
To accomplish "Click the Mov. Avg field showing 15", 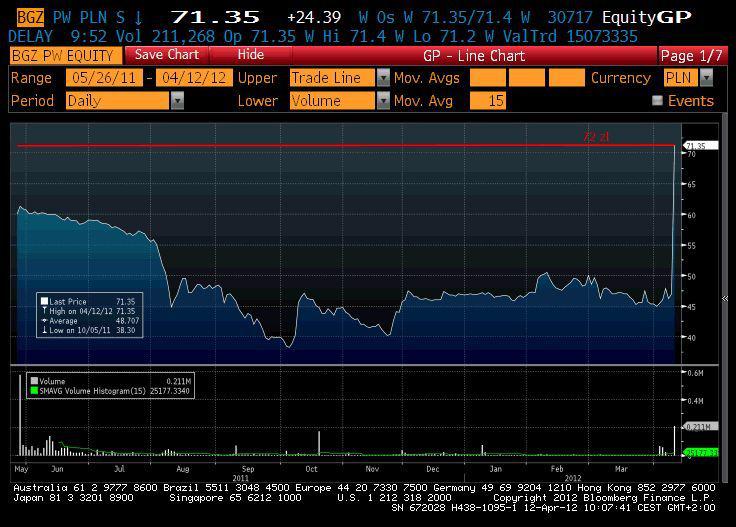I will coord(487,101).
